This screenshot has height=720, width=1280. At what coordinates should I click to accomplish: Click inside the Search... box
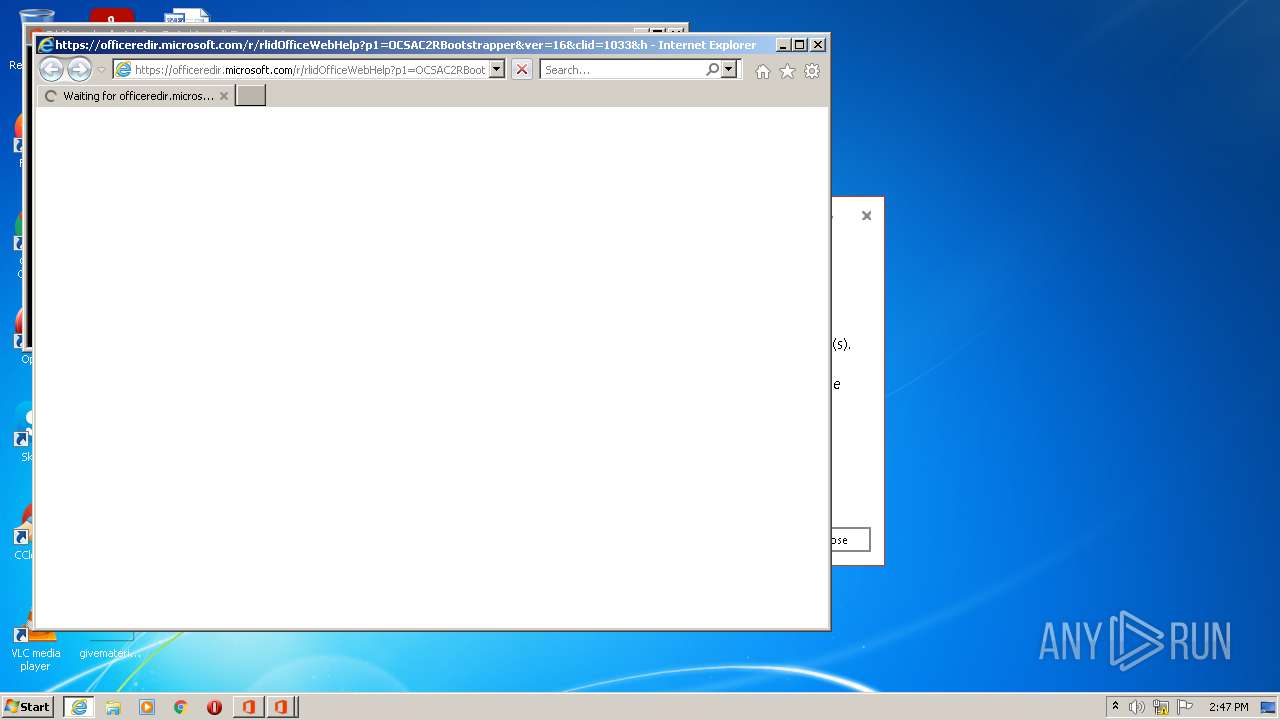(x=622, y=70)
